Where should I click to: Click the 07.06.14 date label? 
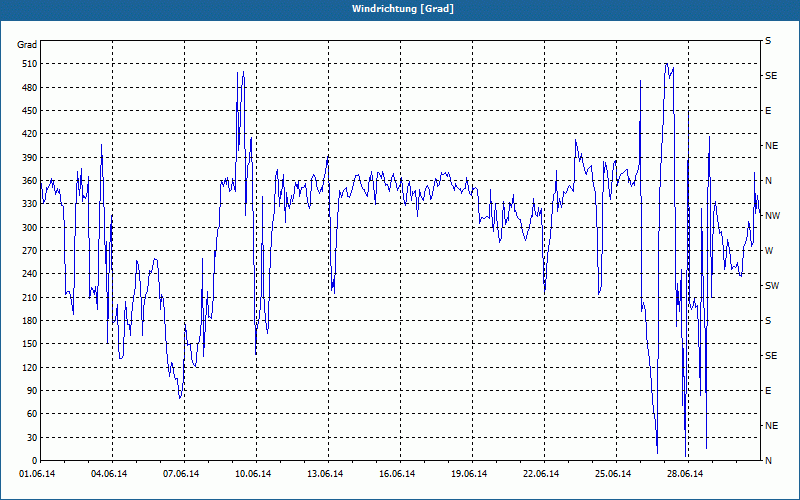[181, 474]
